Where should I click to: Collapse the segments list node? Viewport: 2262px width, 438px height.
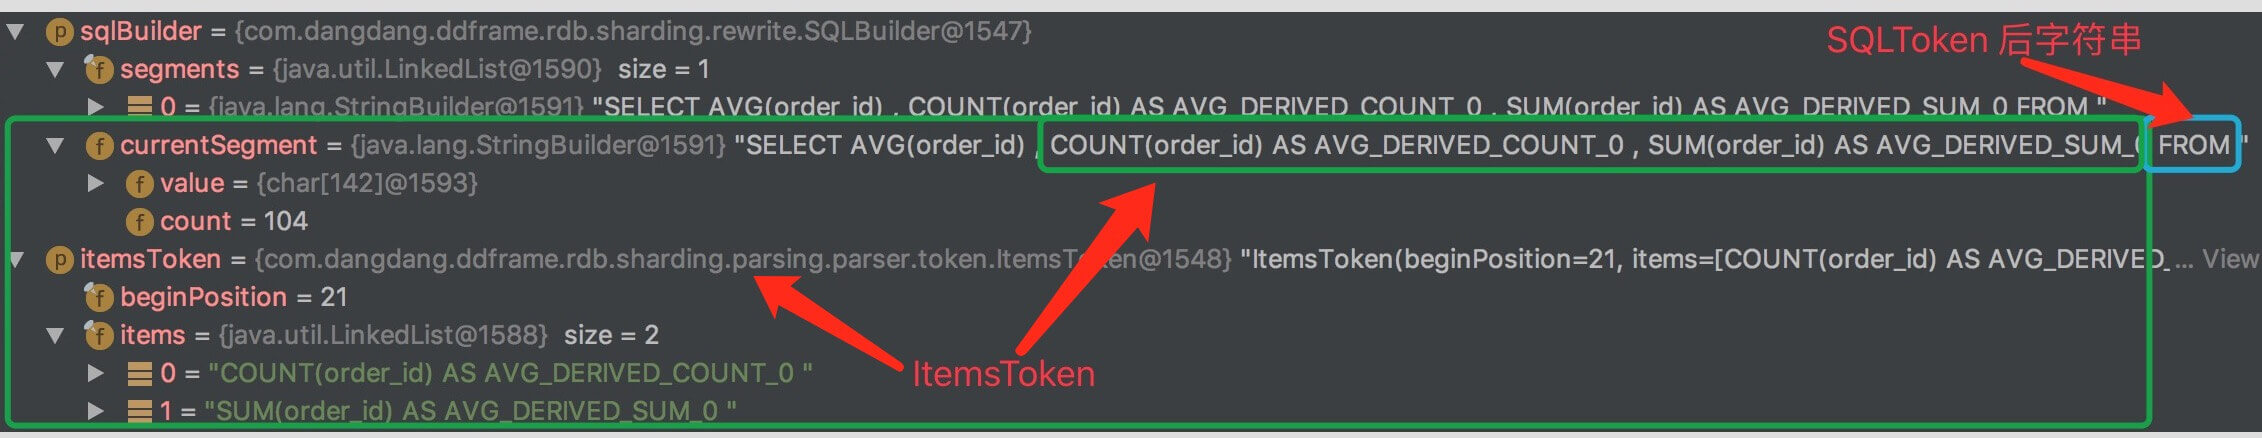(55, 70)
